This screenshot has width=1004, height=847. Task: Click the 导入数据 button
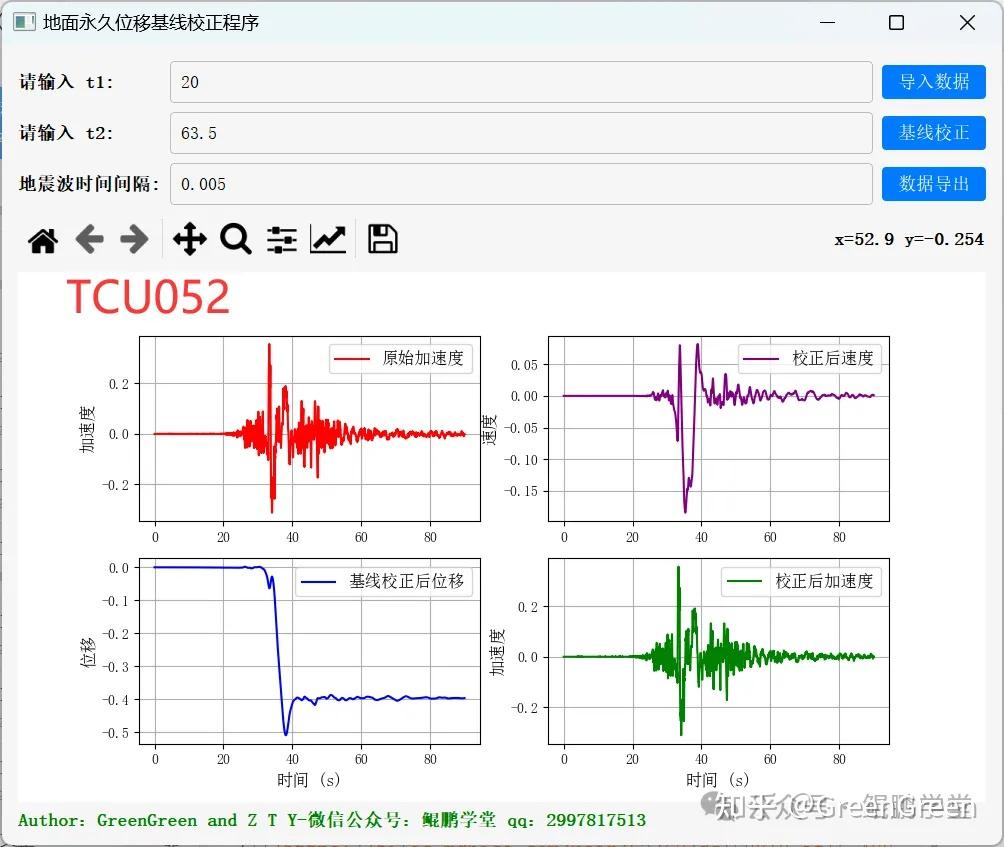pos(933,83)
